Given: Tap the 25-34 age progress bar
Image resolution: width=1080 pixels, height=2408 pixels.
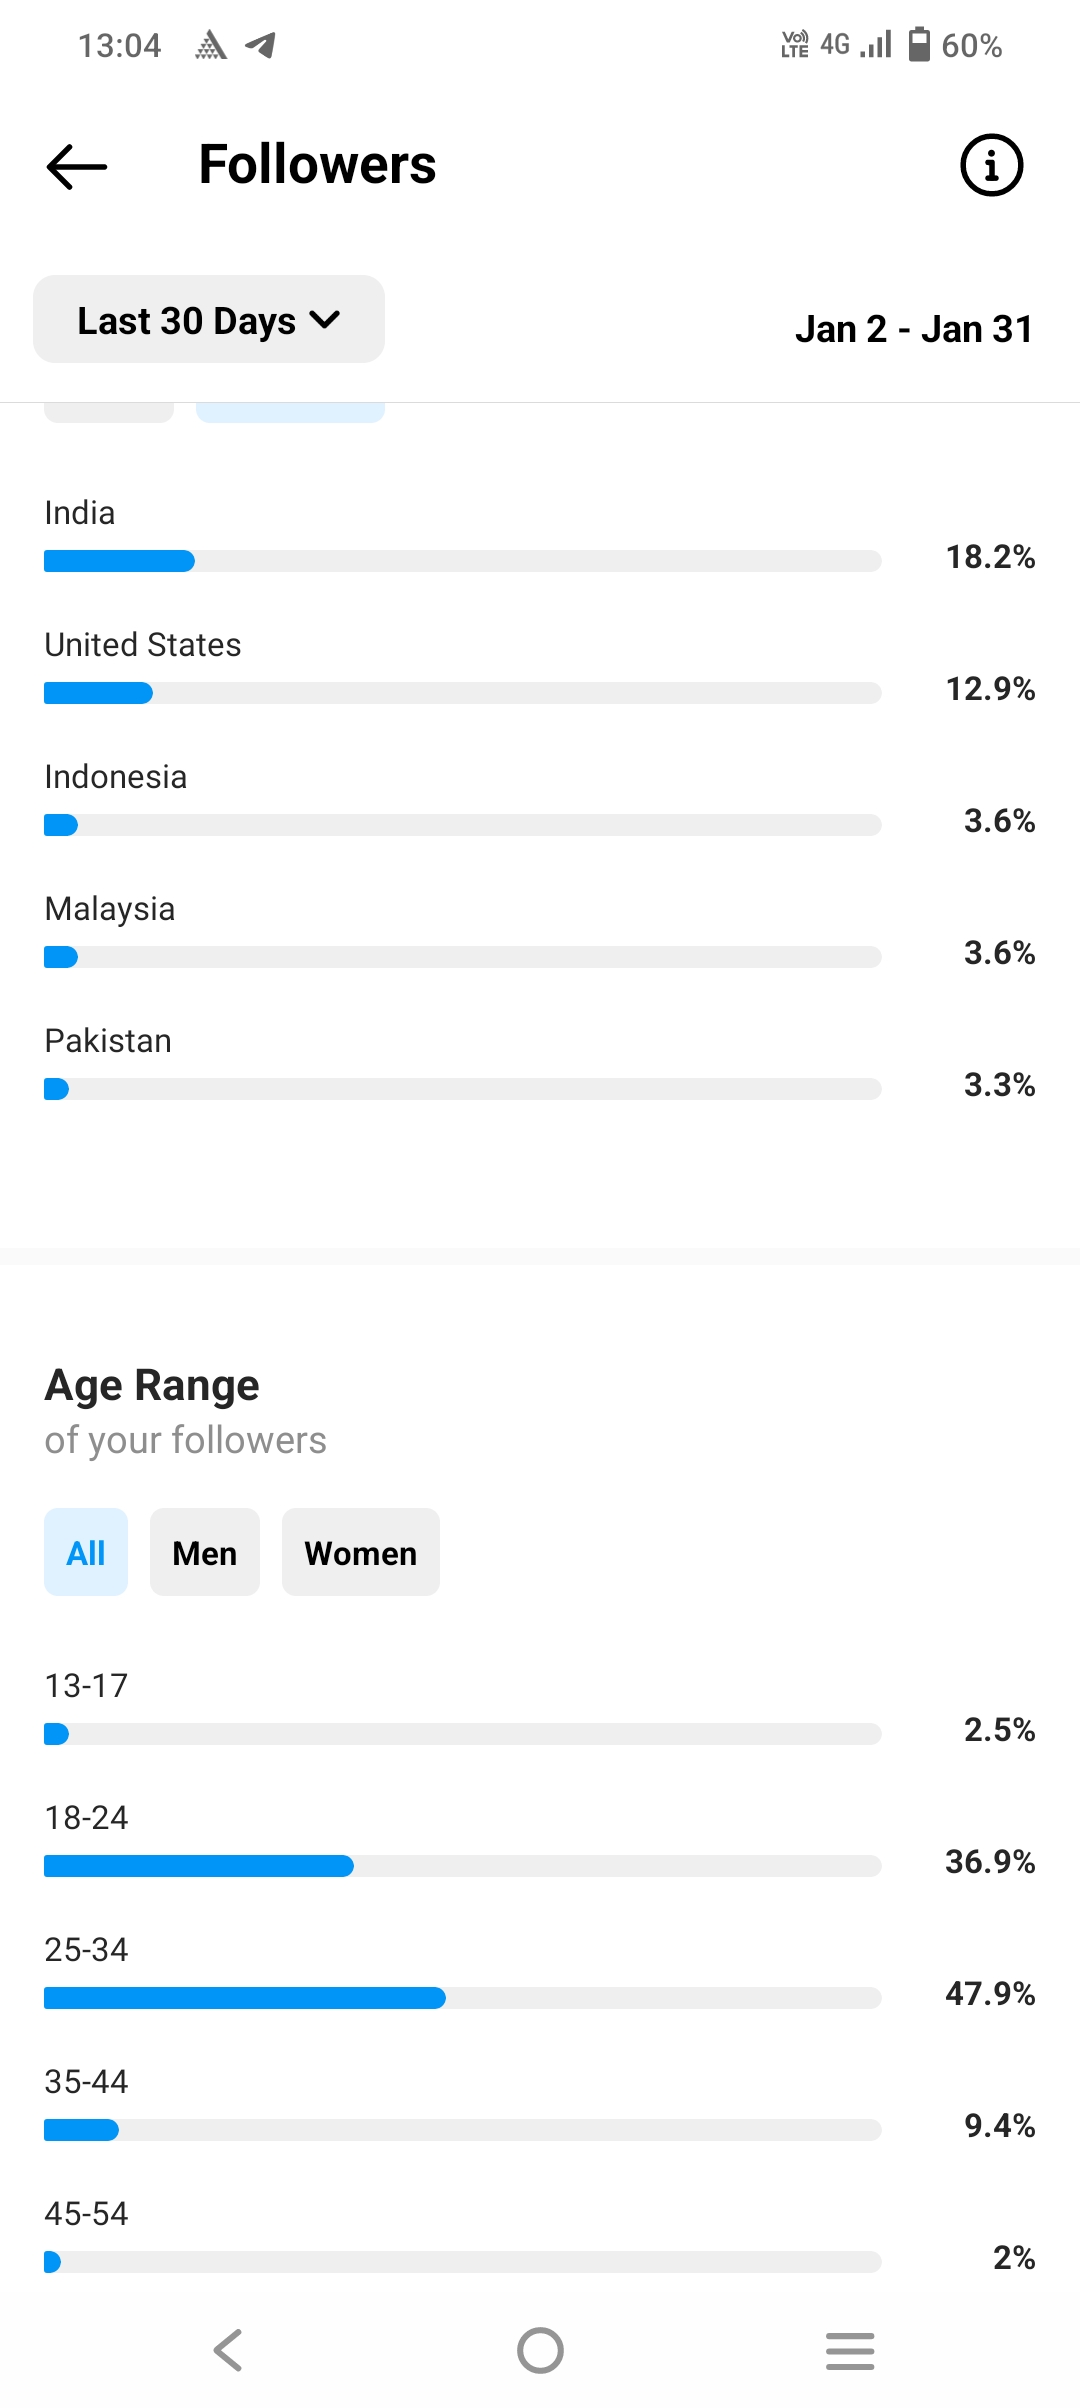Looking at the screenshot, I should [x=463, y=1998].
